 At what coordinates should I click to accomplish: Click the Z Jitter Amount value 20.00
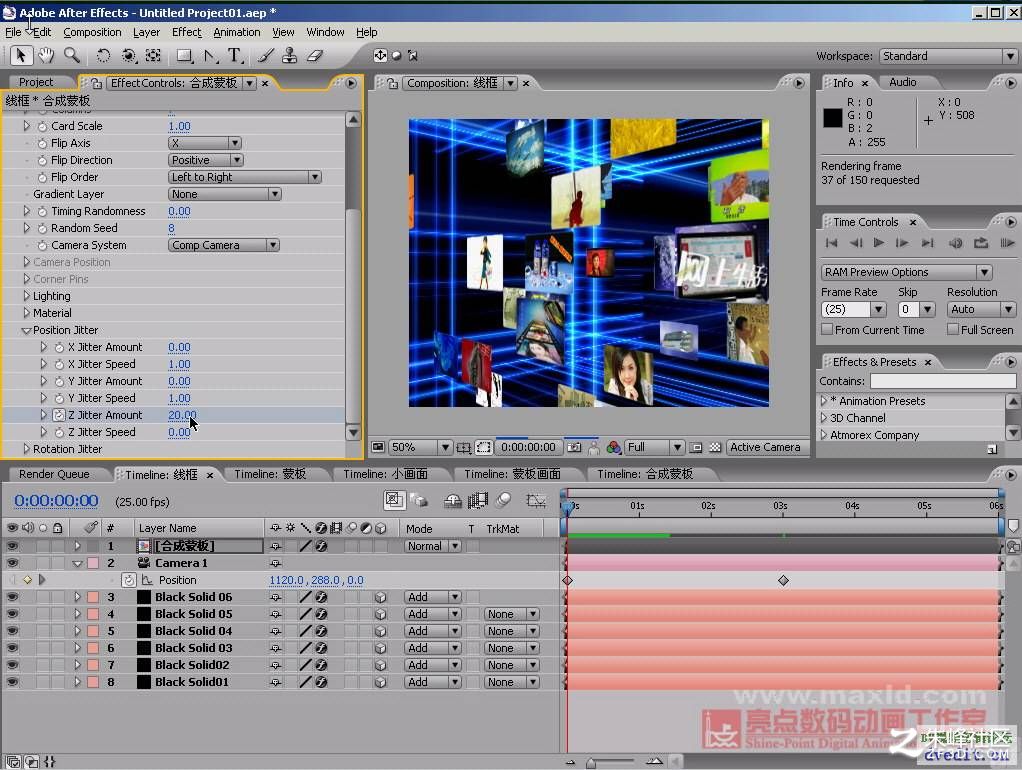click(x=182, y=415)
